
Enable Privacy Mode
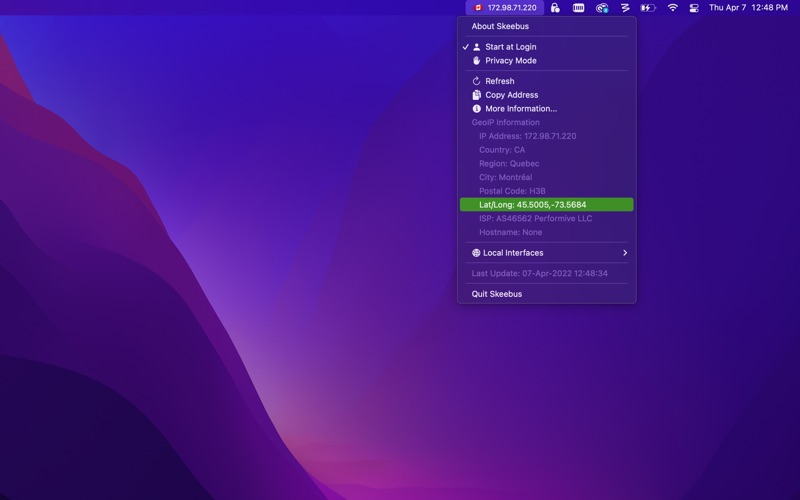point(546,60)
